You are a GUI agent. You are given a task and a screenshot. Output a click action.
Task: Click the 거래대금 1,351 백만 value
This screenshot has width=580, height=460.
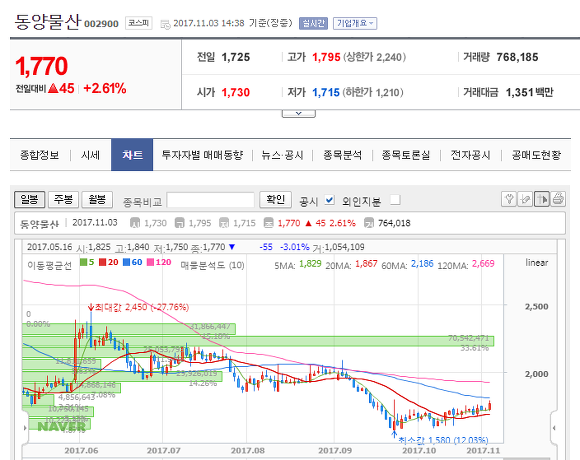point(530,92)
